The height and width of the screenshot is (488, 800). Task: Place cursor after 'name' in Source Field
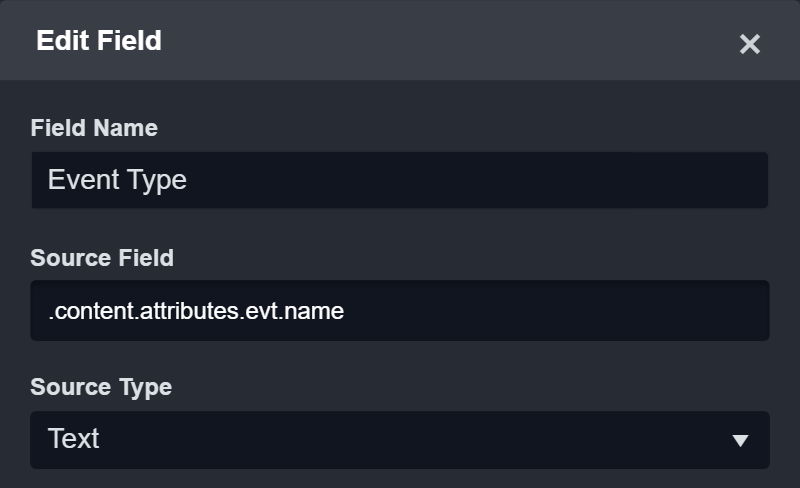345,311
